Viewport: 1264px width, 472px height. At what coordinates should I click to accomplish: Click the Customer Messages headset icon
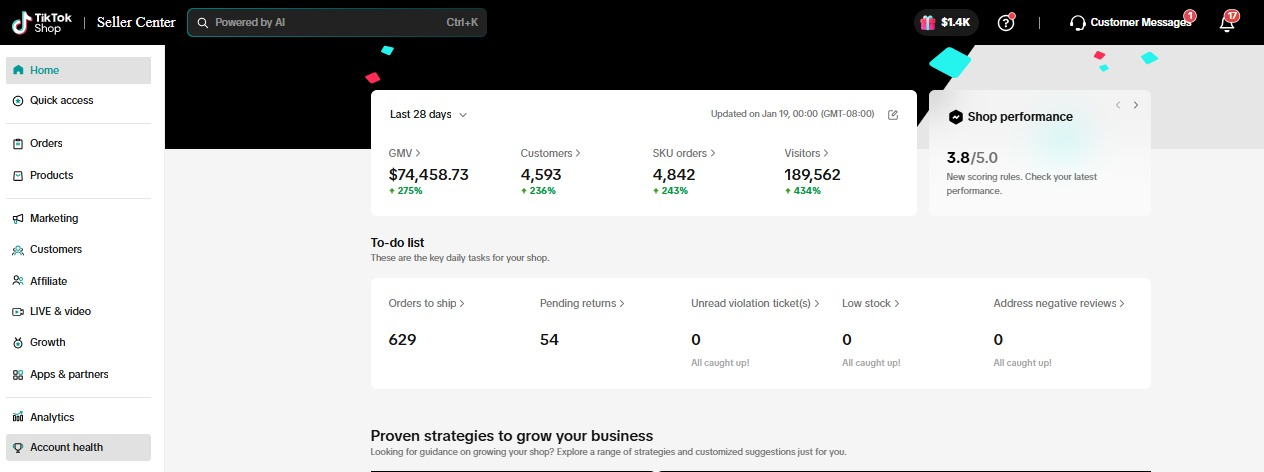[x=1077, y=22]
